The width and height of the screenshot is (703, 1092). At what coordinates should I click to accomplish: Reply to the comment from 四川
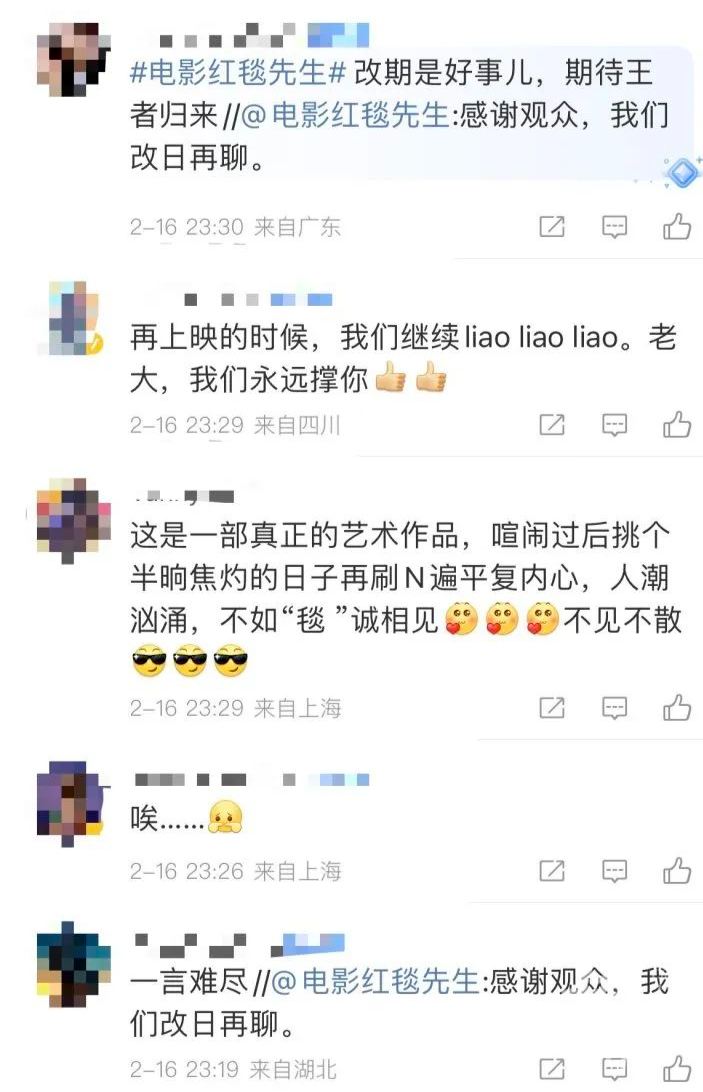pos(614,425)
